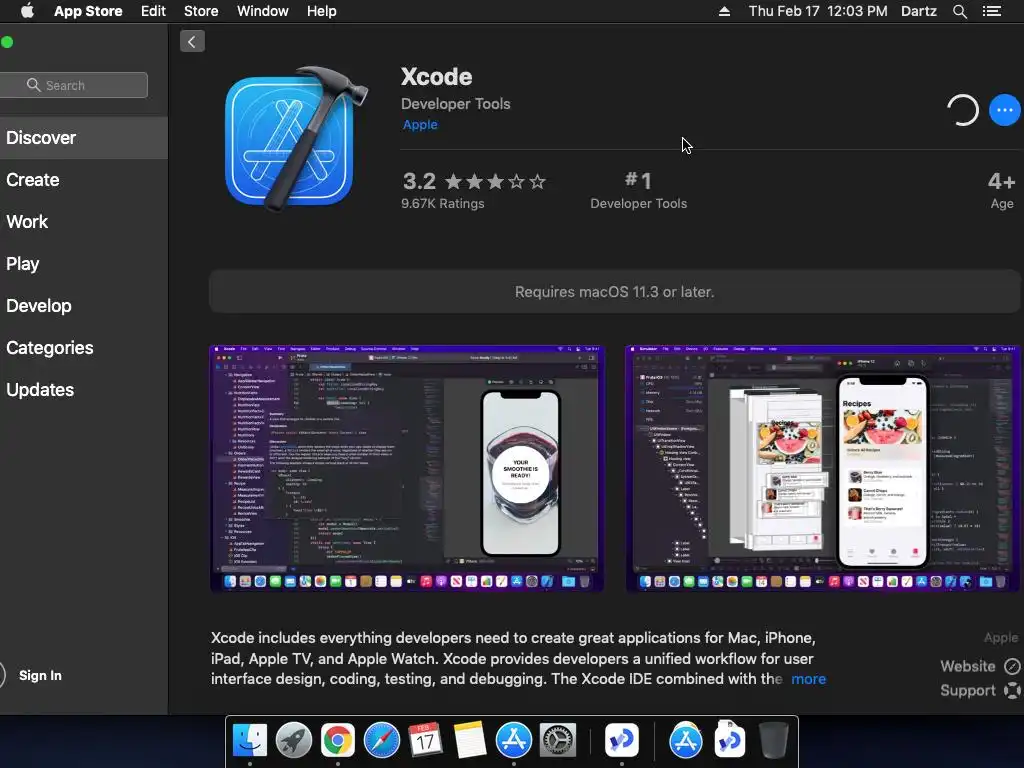Select Develop in the sidebar
Viewport: 1024px width, 768px height.
tap(84, 306)
